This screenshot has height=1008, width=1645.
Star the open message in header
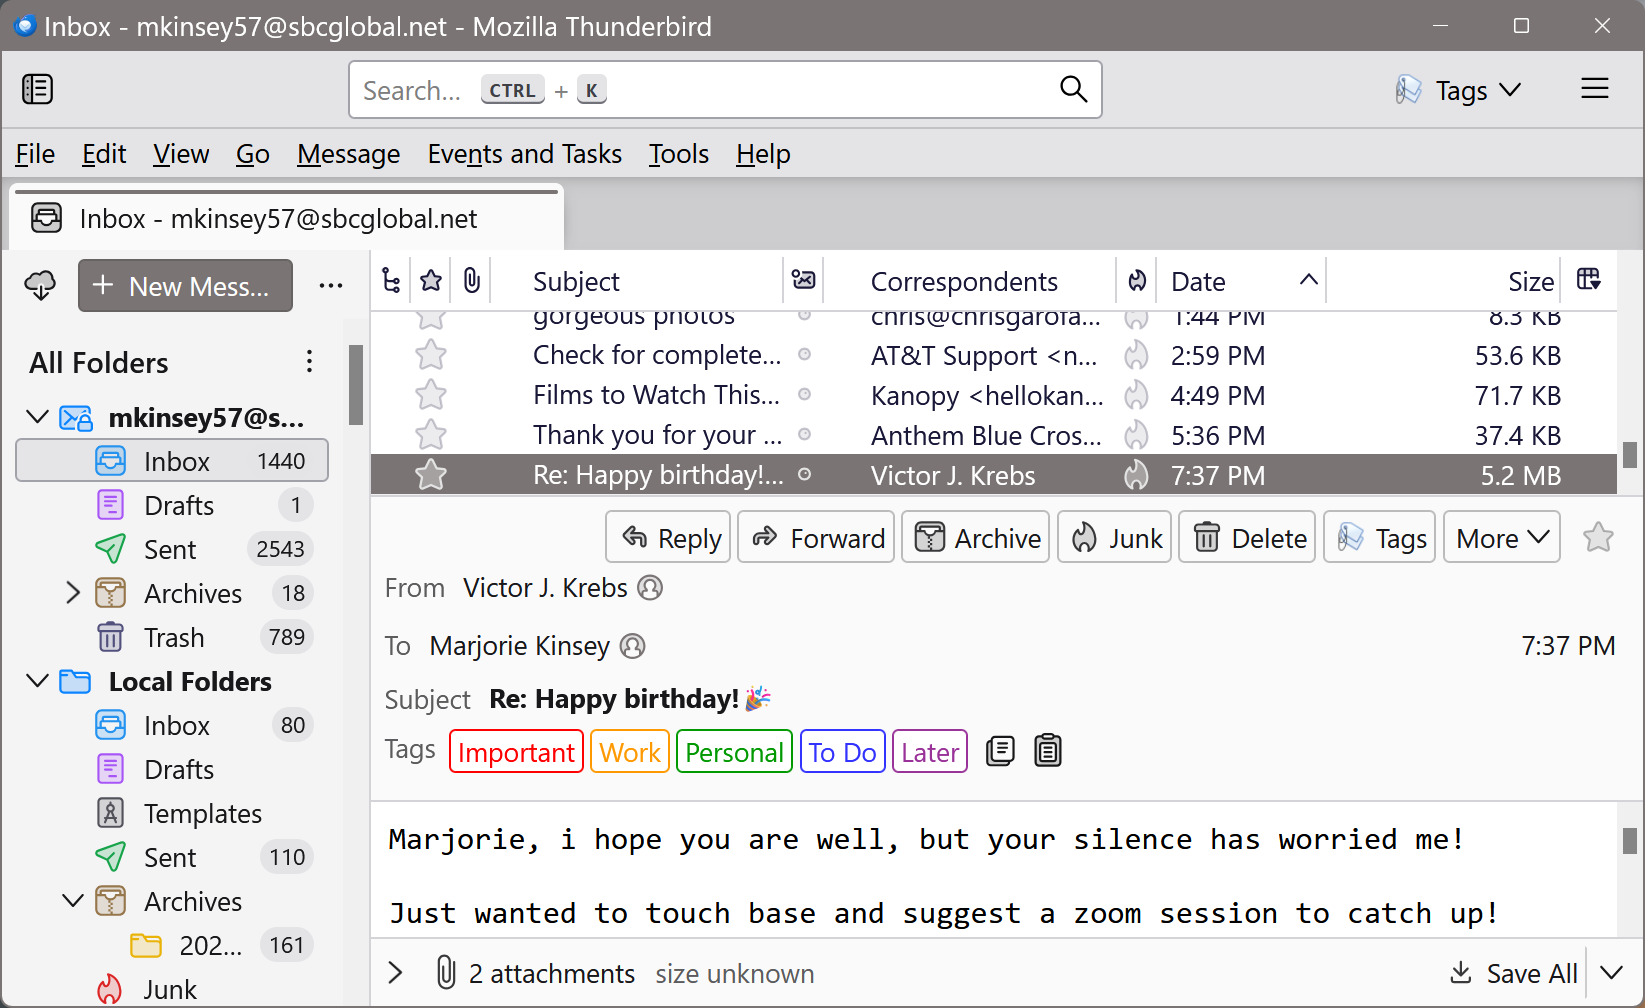point(1598,538)
